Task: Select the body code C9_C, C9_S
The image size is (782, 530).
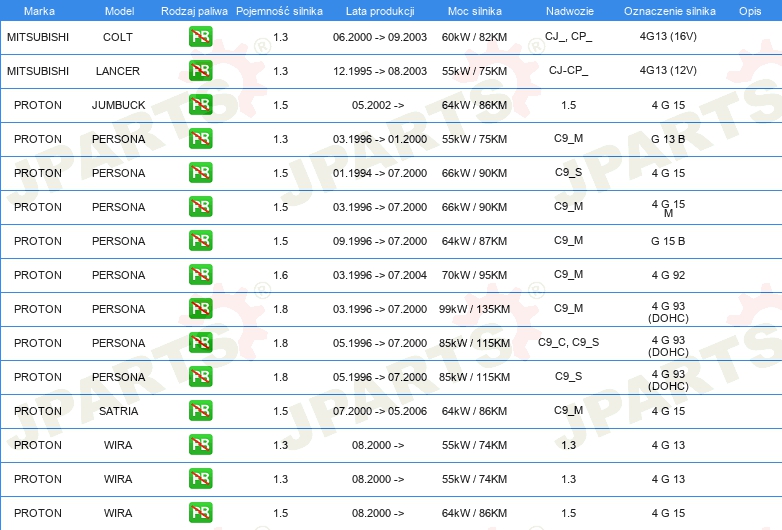Action: [569, 342]
